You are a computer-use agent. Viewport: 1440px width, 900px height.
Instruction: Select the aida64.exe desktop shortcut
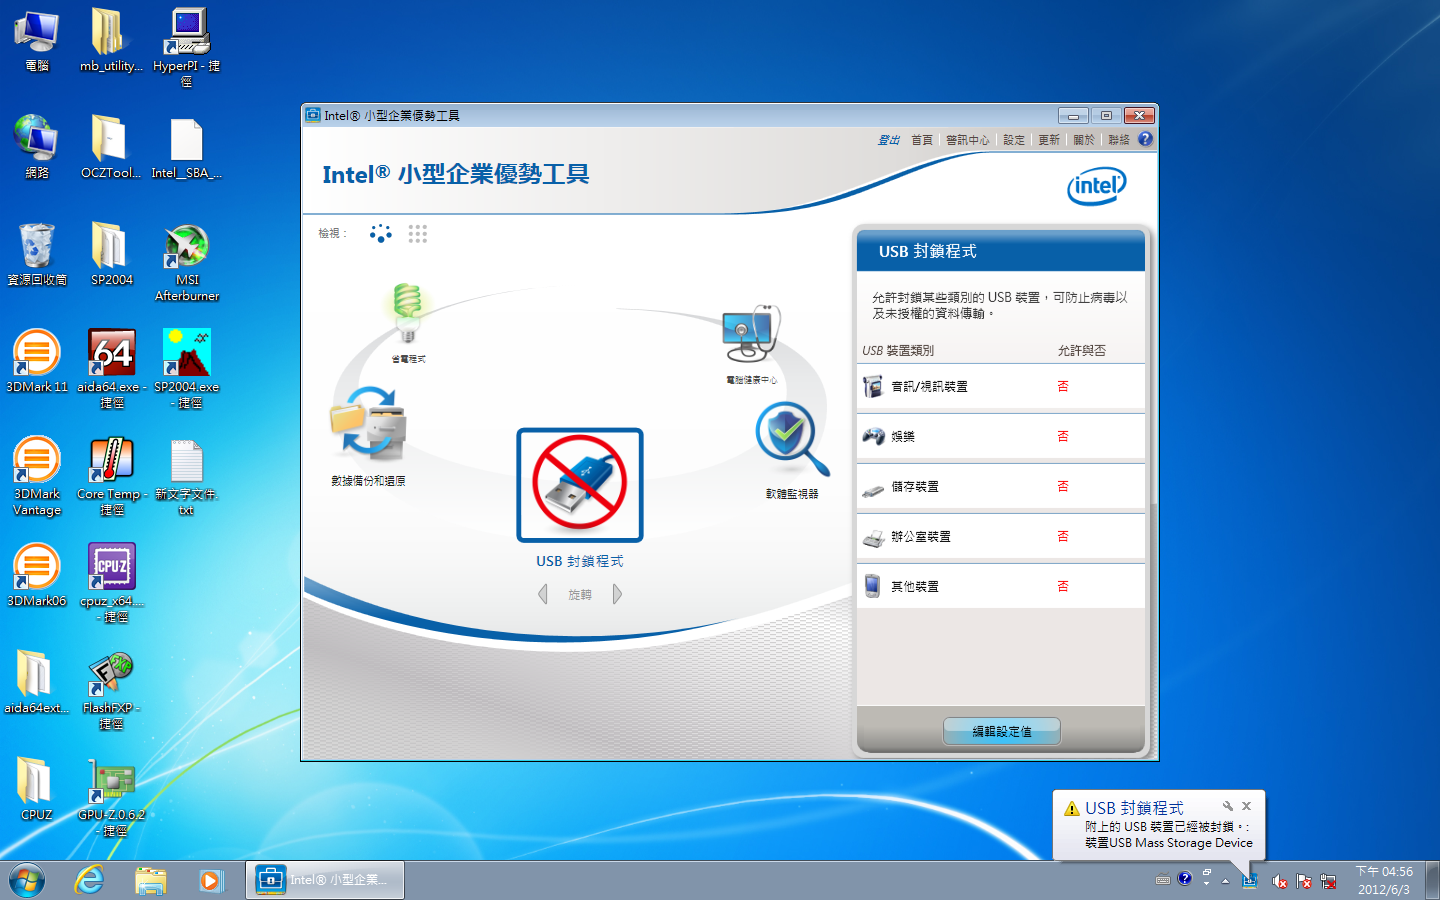point(112,369)
